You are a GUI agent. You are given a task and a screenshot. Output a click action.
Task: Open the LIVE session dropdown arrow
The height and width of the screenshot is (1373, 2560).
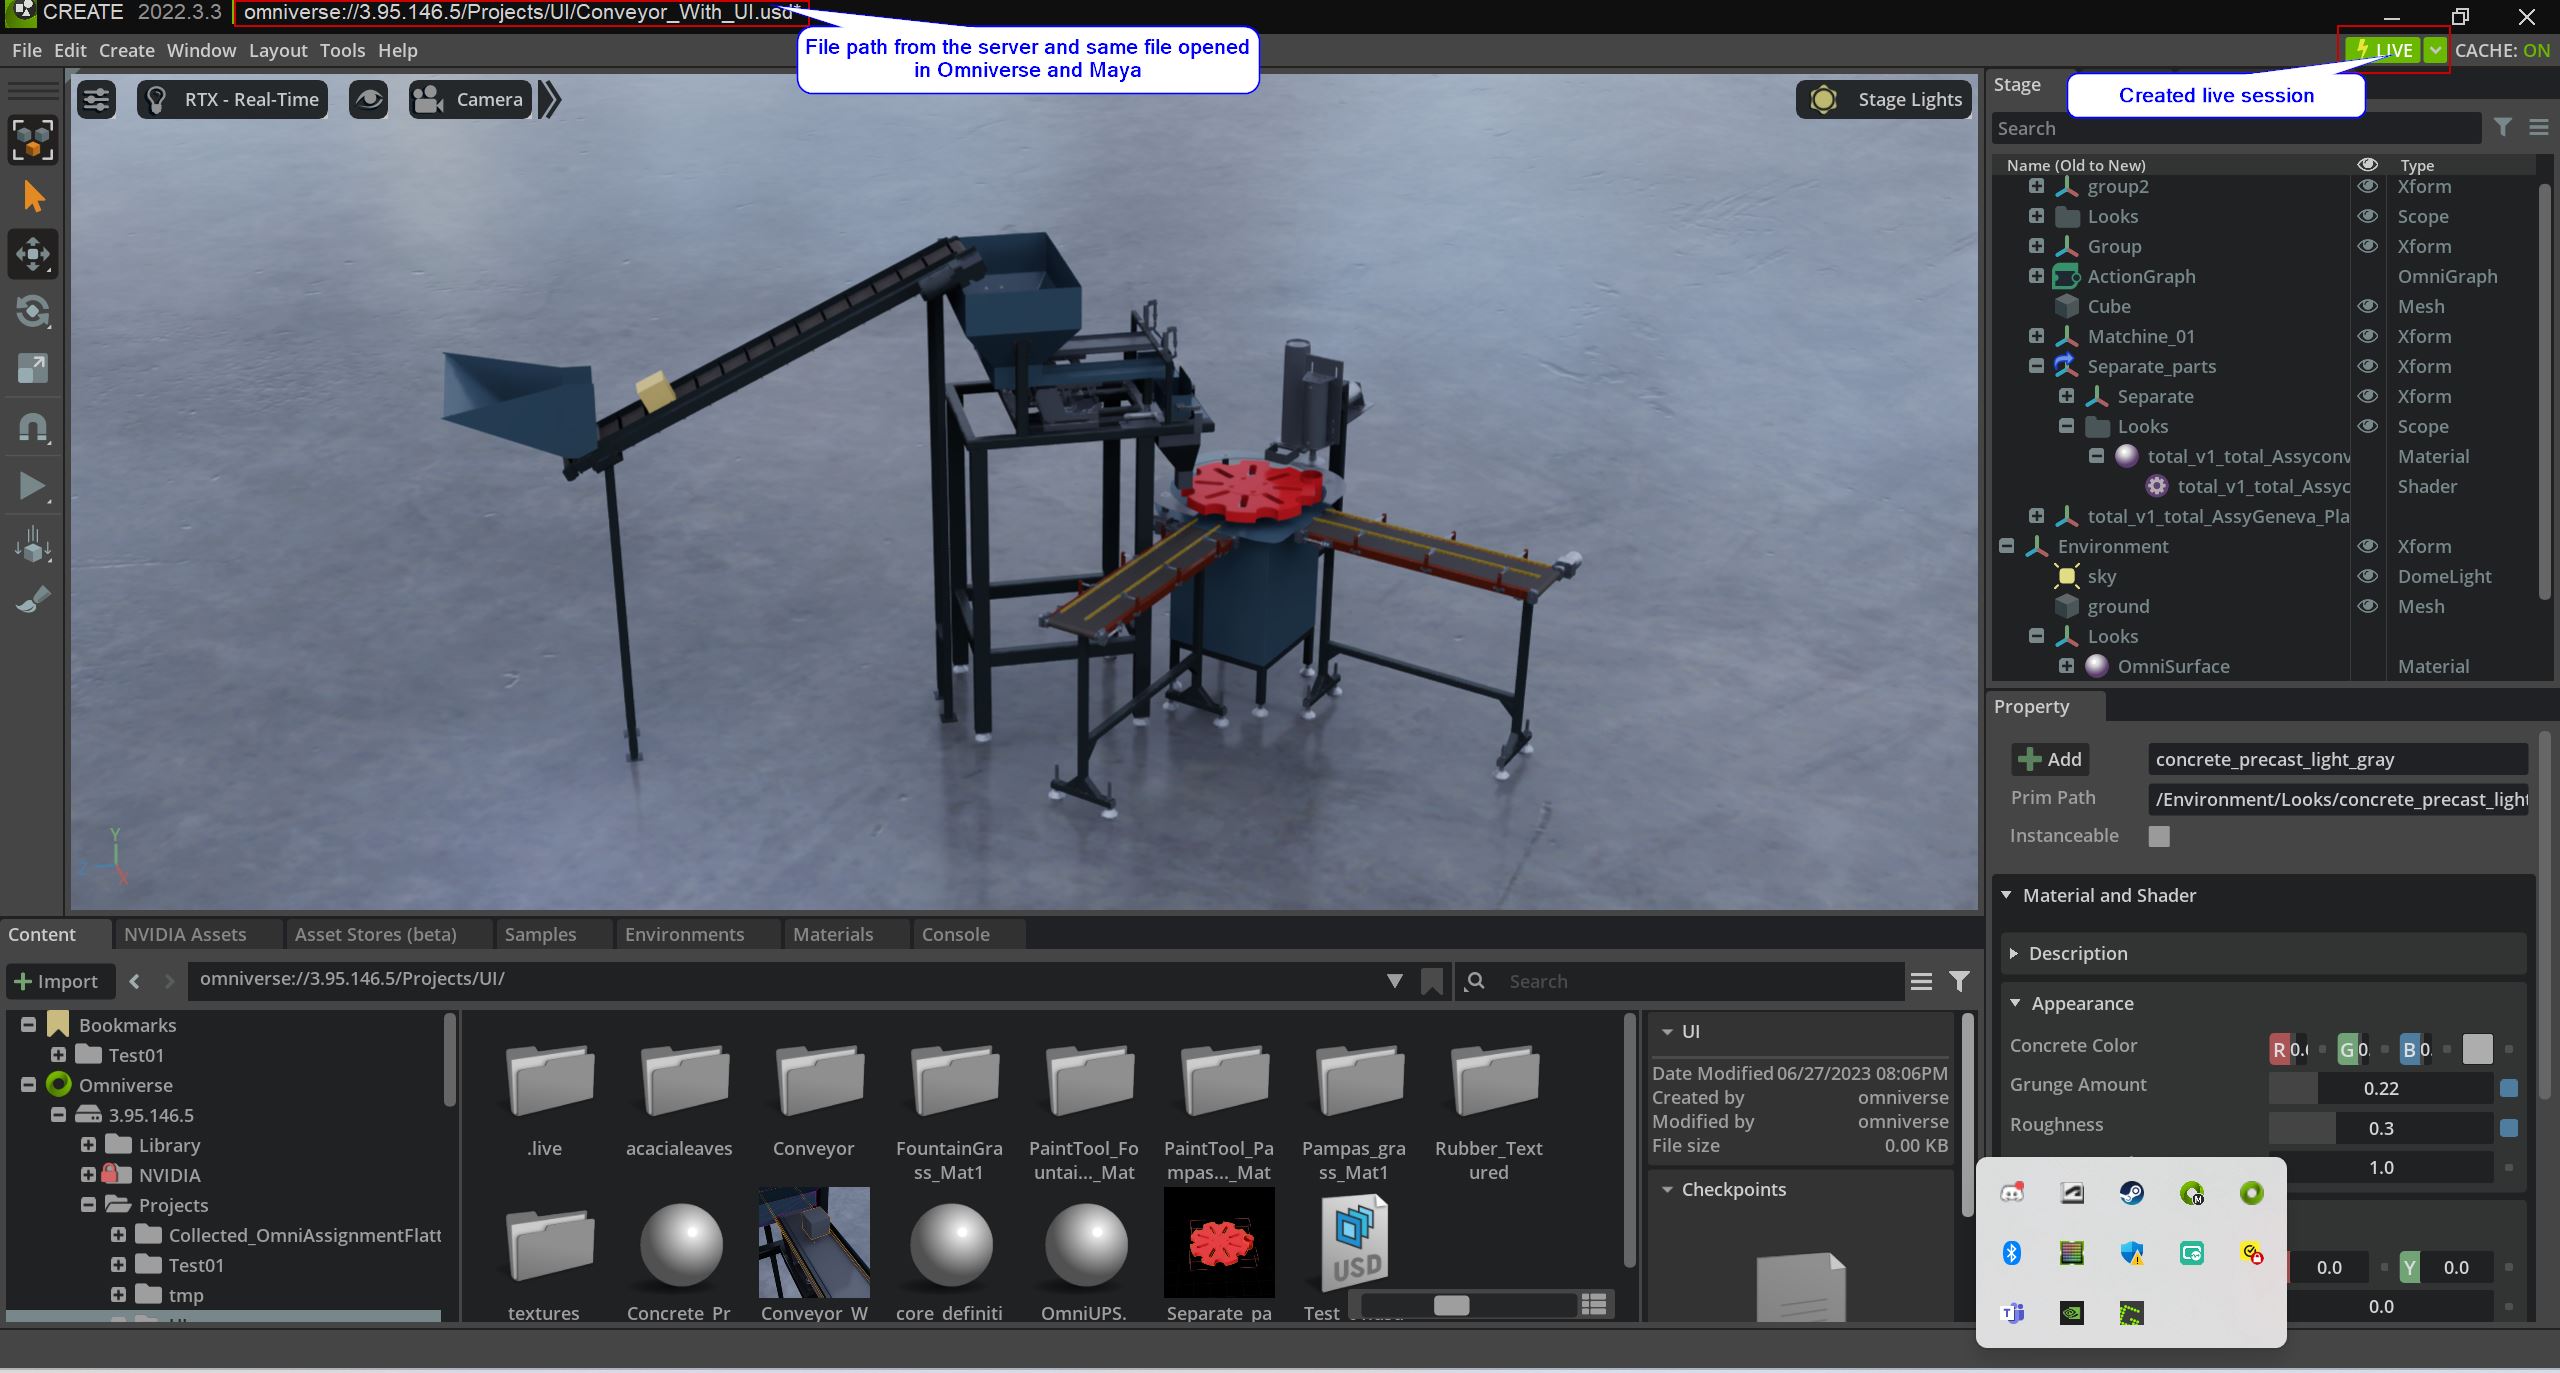(x=2435, y=50)
